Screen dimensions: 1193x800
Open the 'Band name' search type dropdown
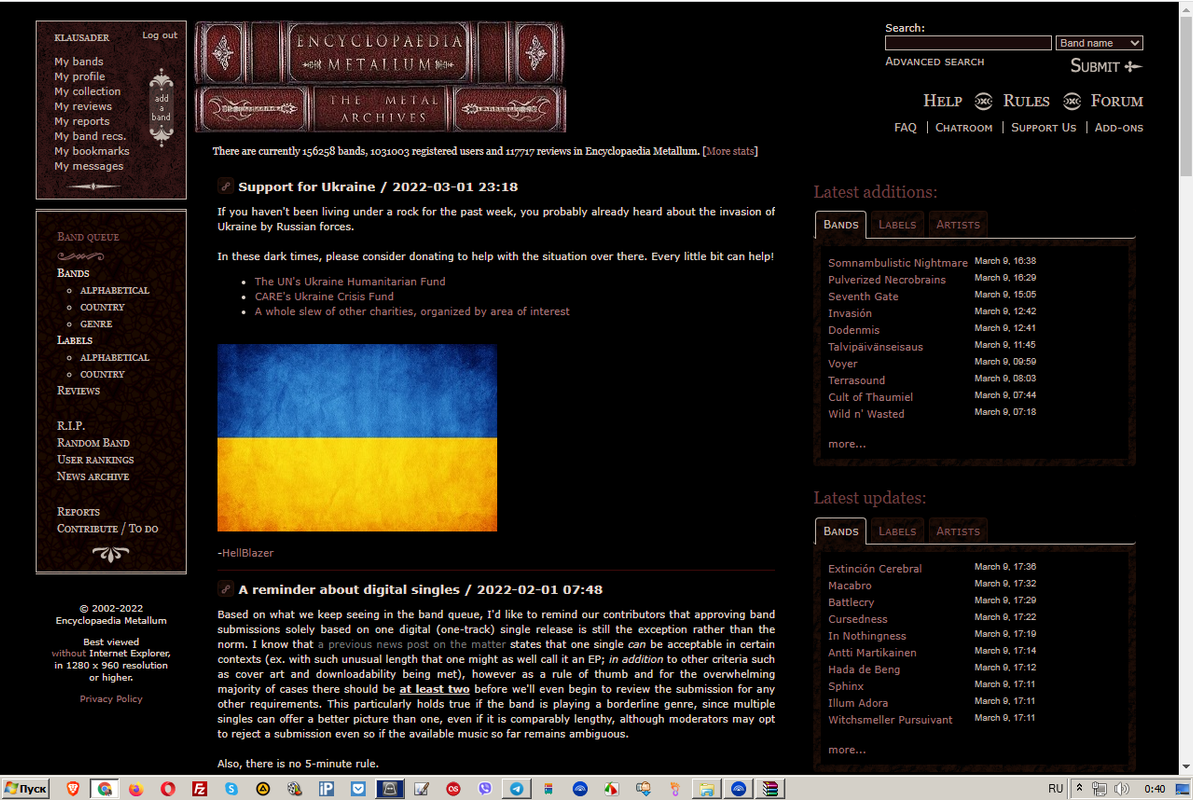click(x=1099, y=43)
